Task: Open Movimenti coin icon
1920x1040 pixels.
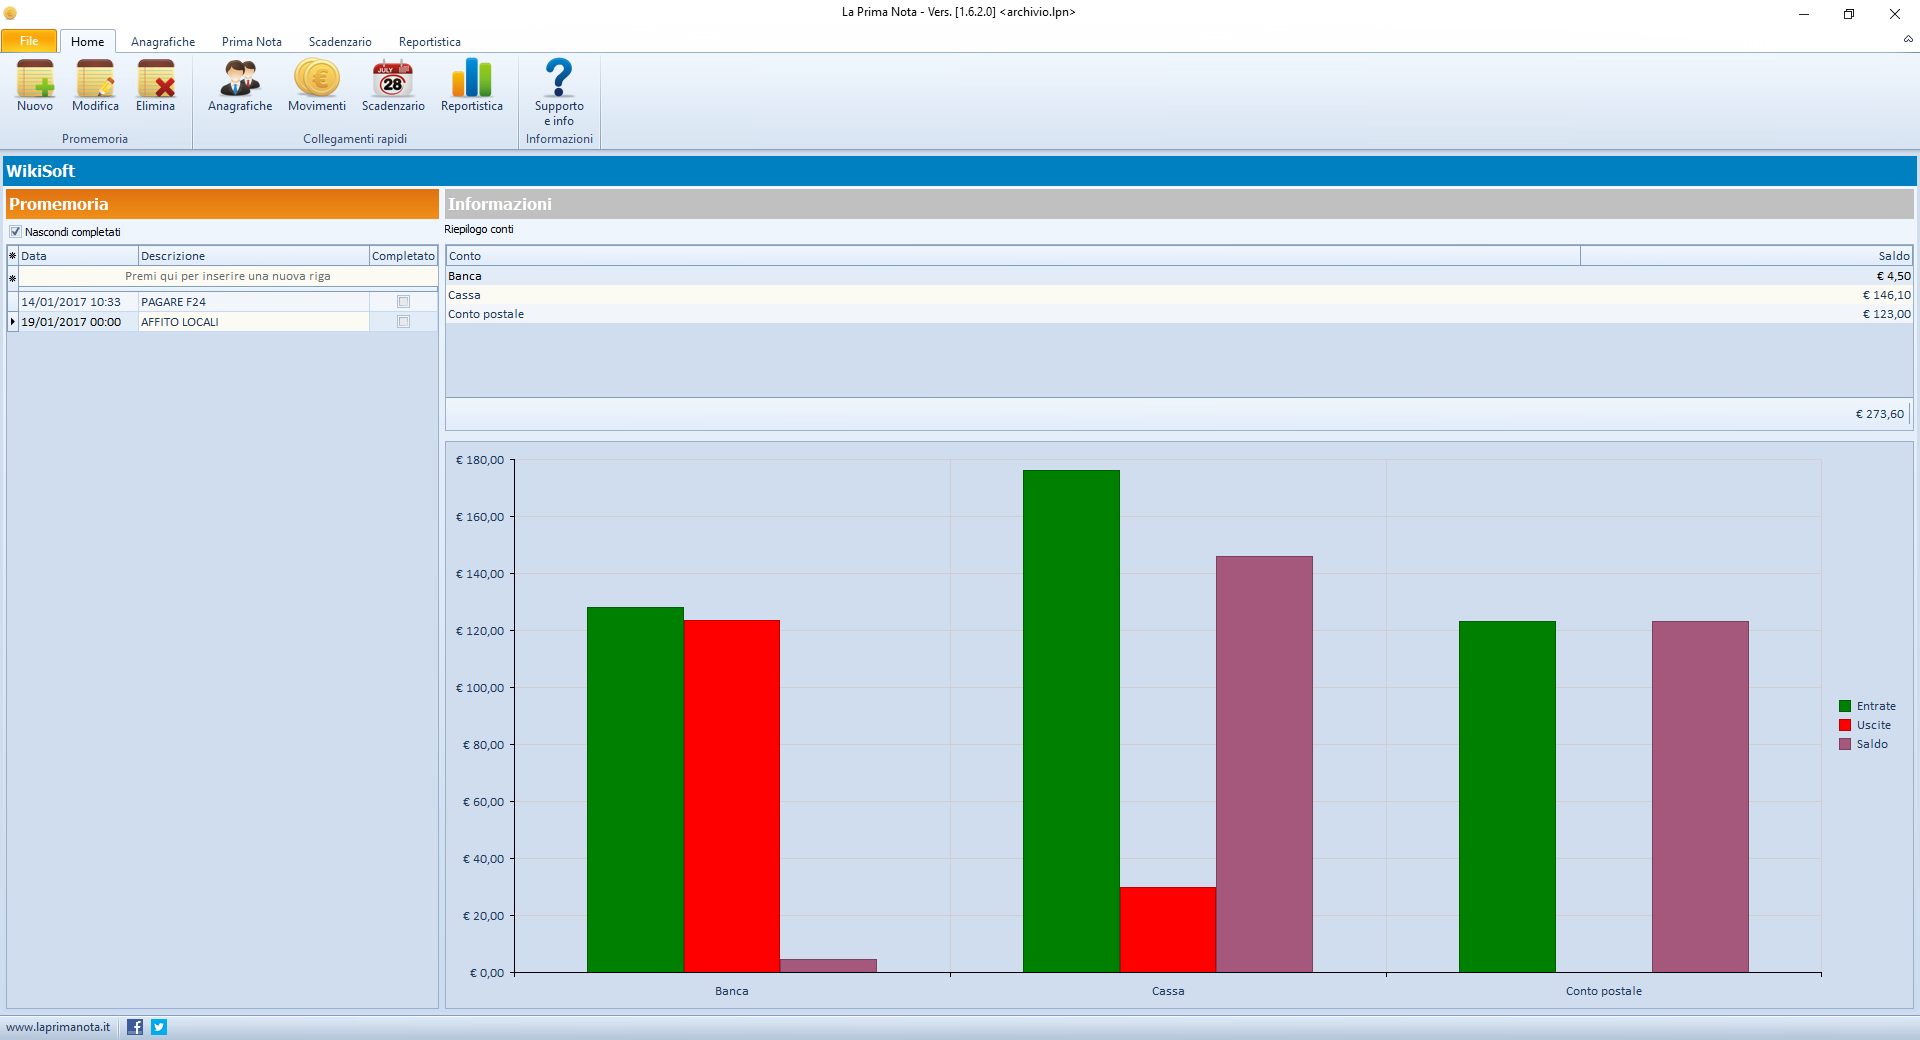Action: [x=317, y=79]
